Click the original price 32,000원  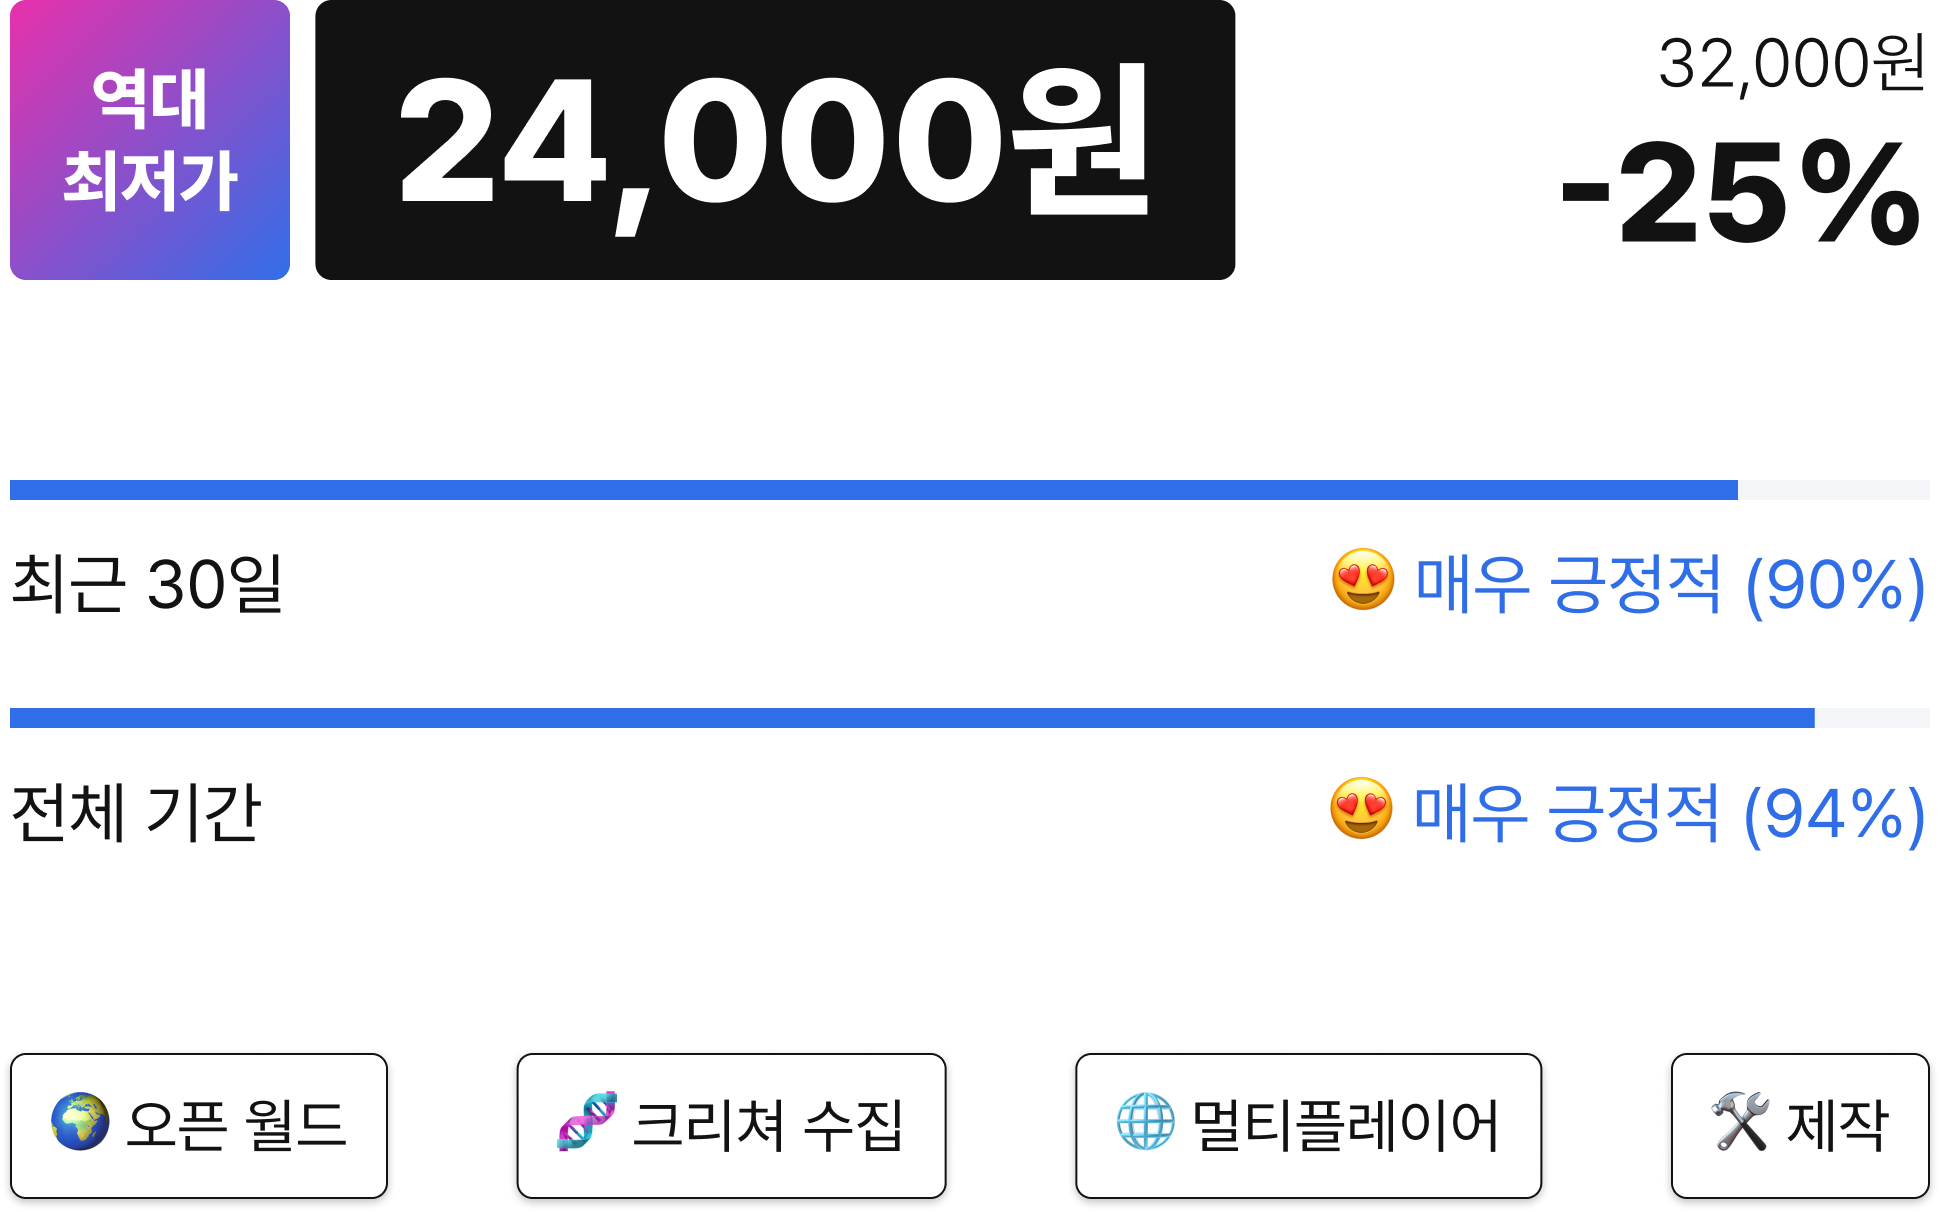click(x=1791, y=64)
